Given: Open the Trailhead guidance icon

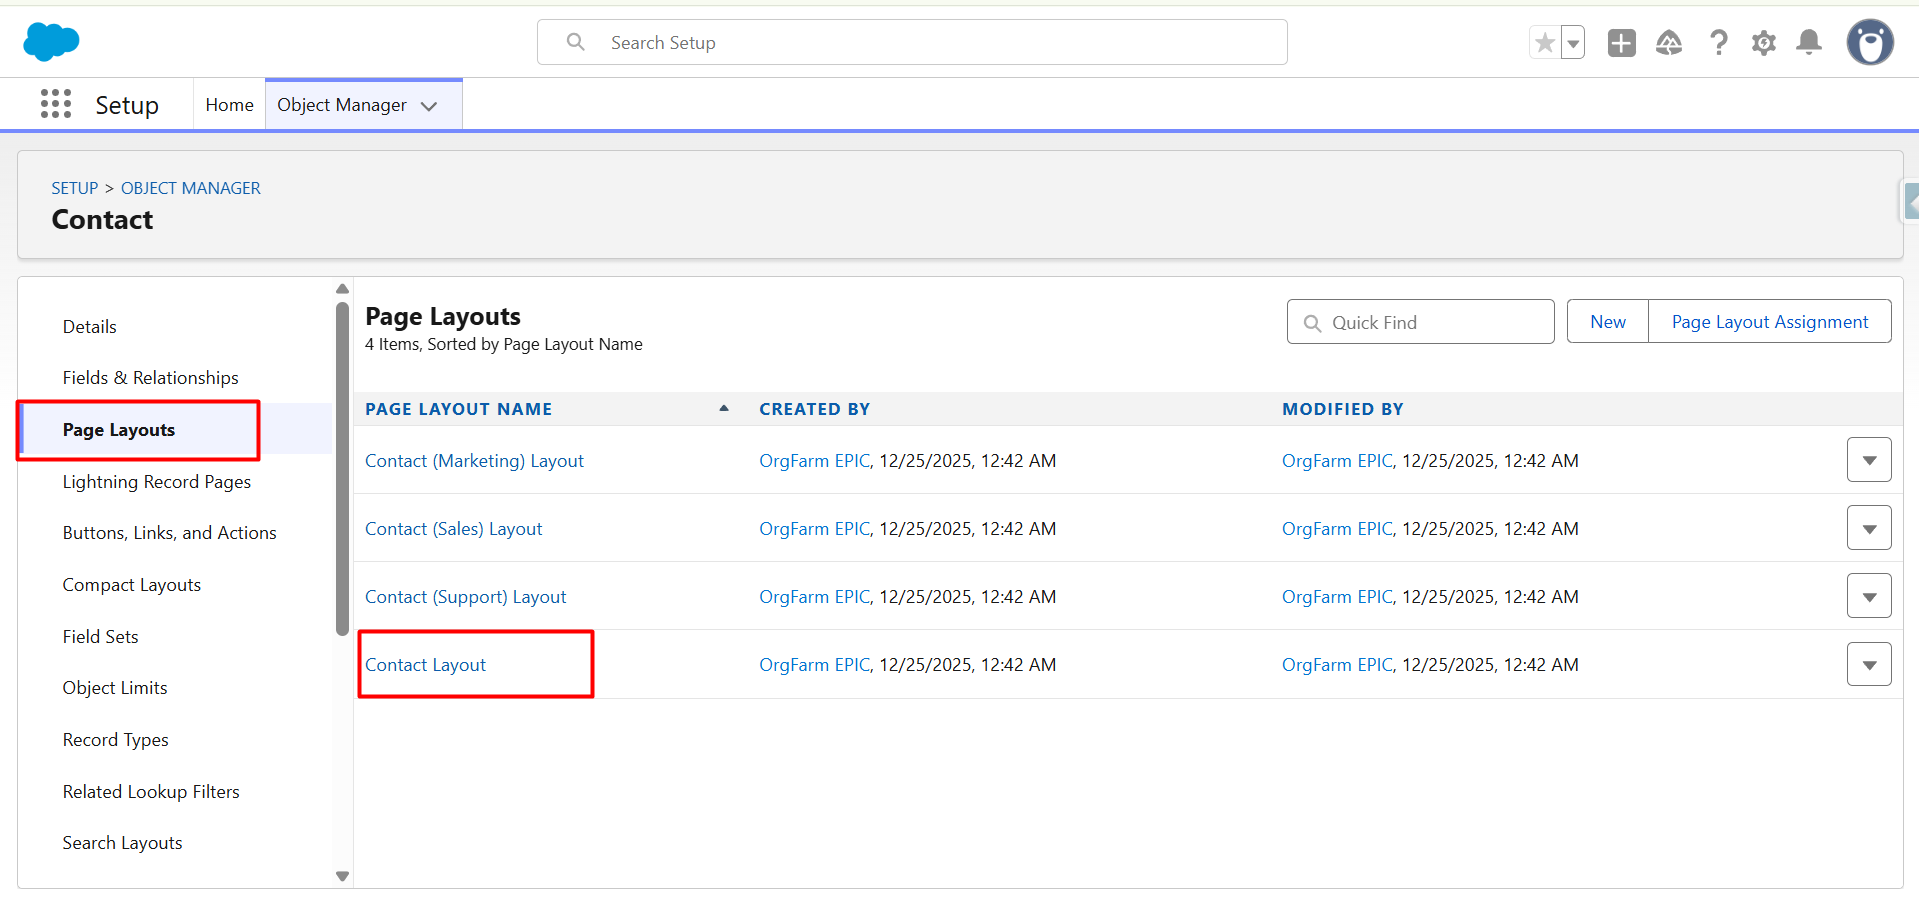Looking at the screenshot, I should pos(1669,43).
